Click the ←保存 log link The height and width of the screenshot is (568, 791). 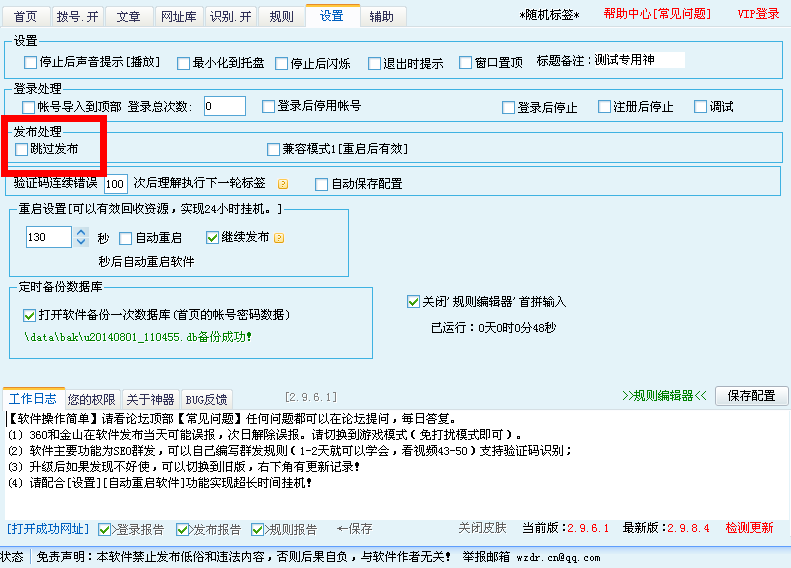(355, 529)
